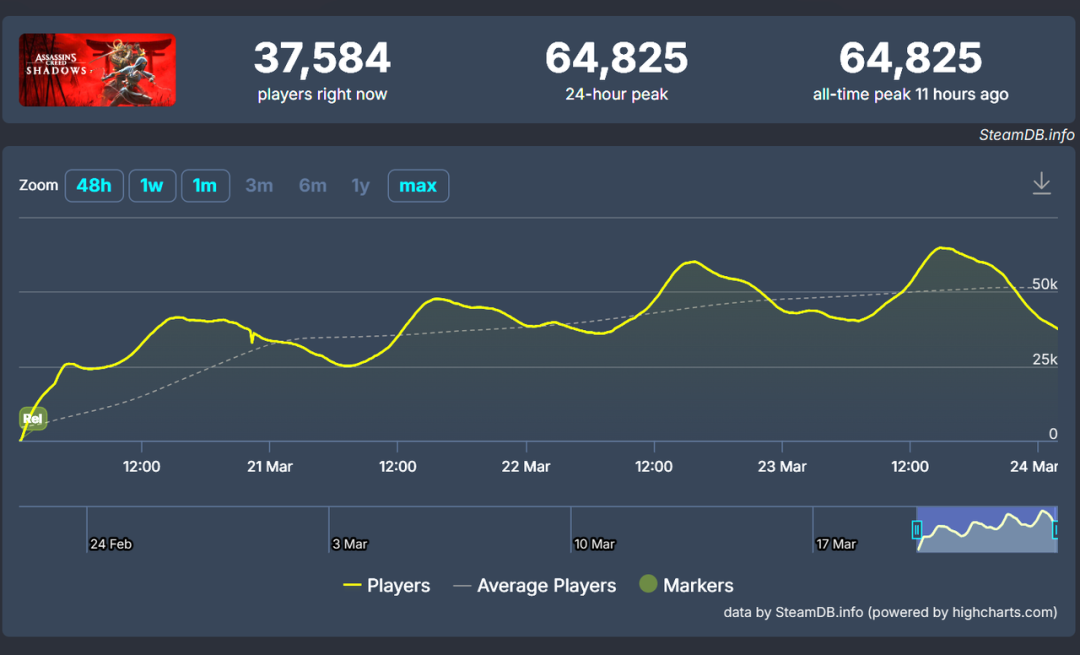Click the 10 Mar navigator date label
The image size is (1080, 655).
tap(594, 544)
